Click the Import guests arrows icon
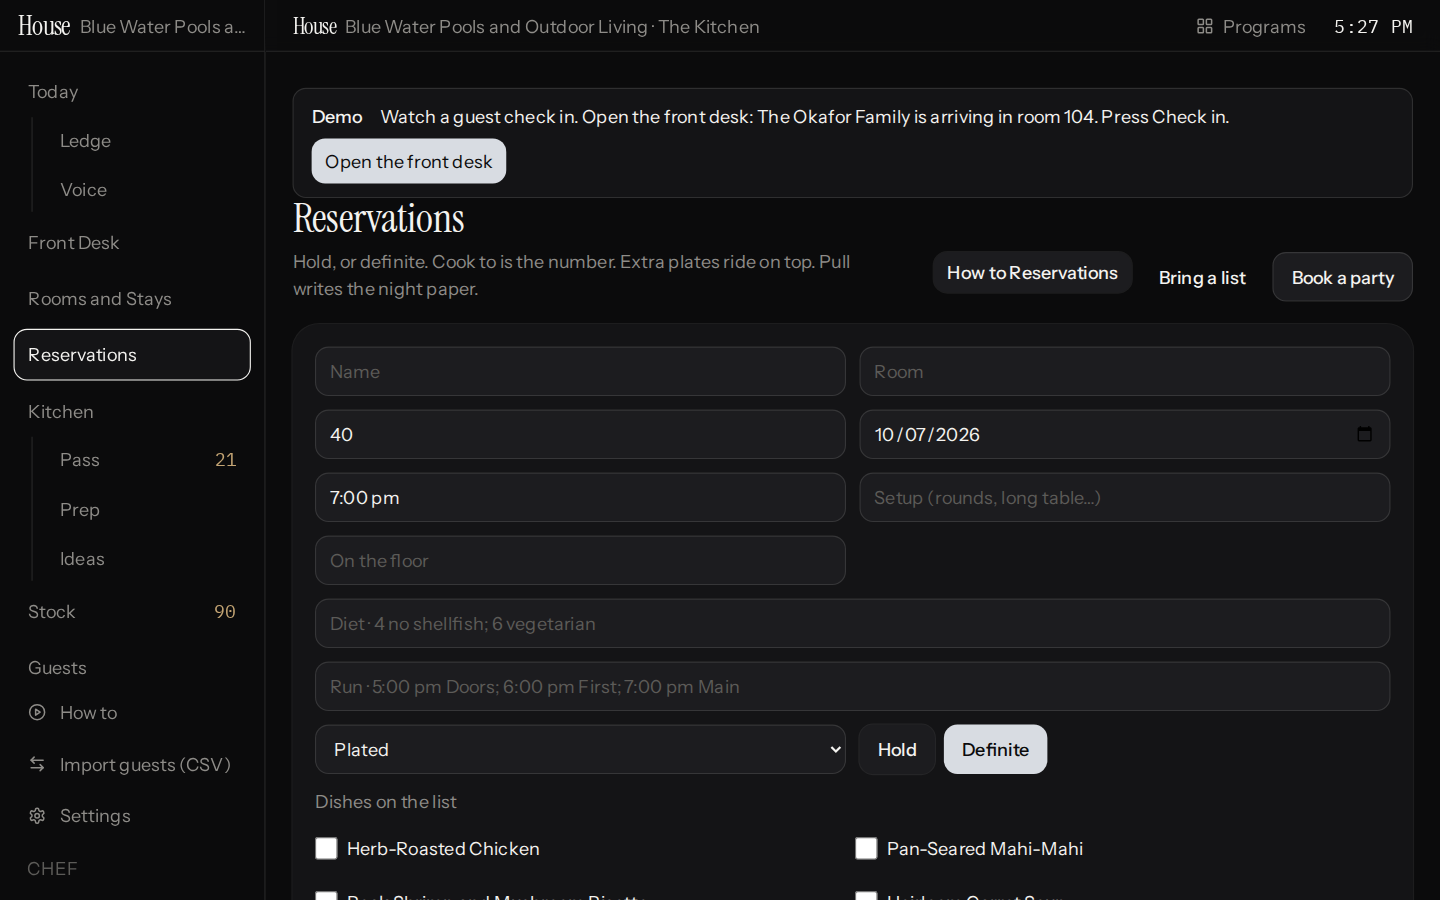1440x900 pixels. click(37, 765)
